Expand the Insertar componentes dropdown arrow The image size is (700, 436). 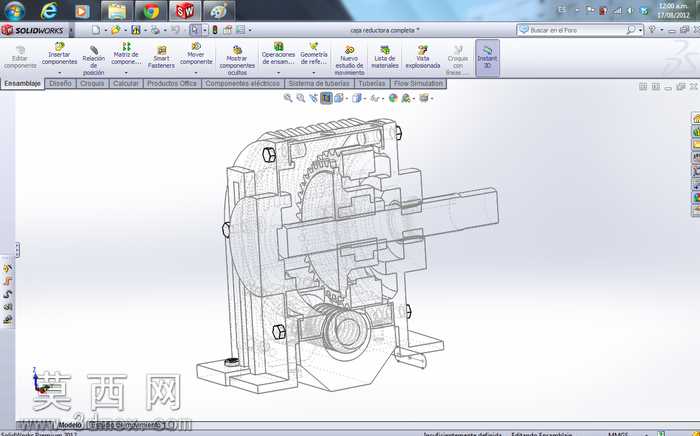click(x=59, y=73)
